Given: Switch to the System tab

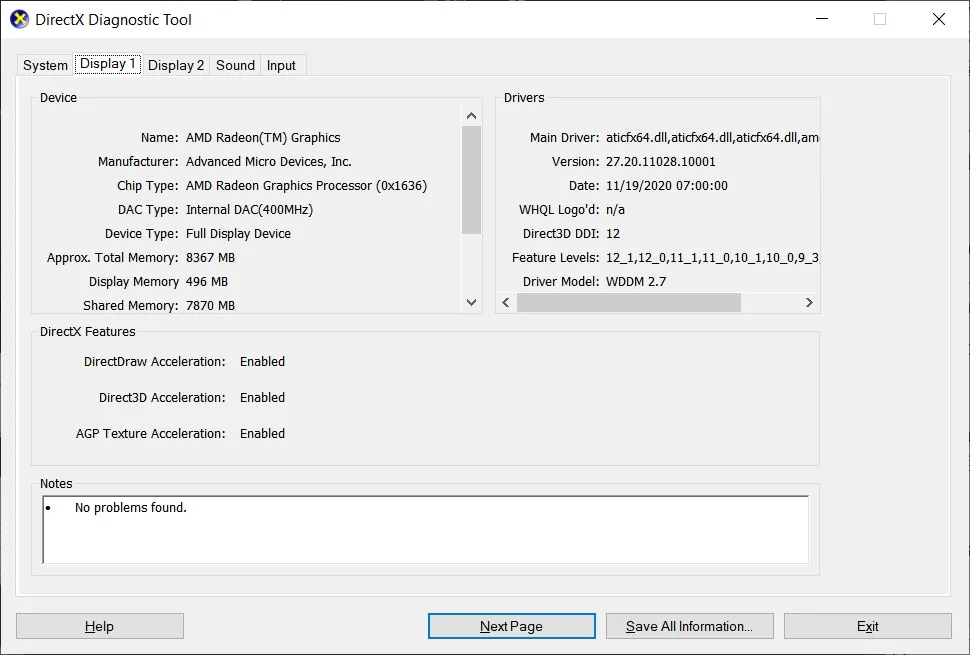Looking at the screenshot, I should pyautogui.click(x=44, y=64).
